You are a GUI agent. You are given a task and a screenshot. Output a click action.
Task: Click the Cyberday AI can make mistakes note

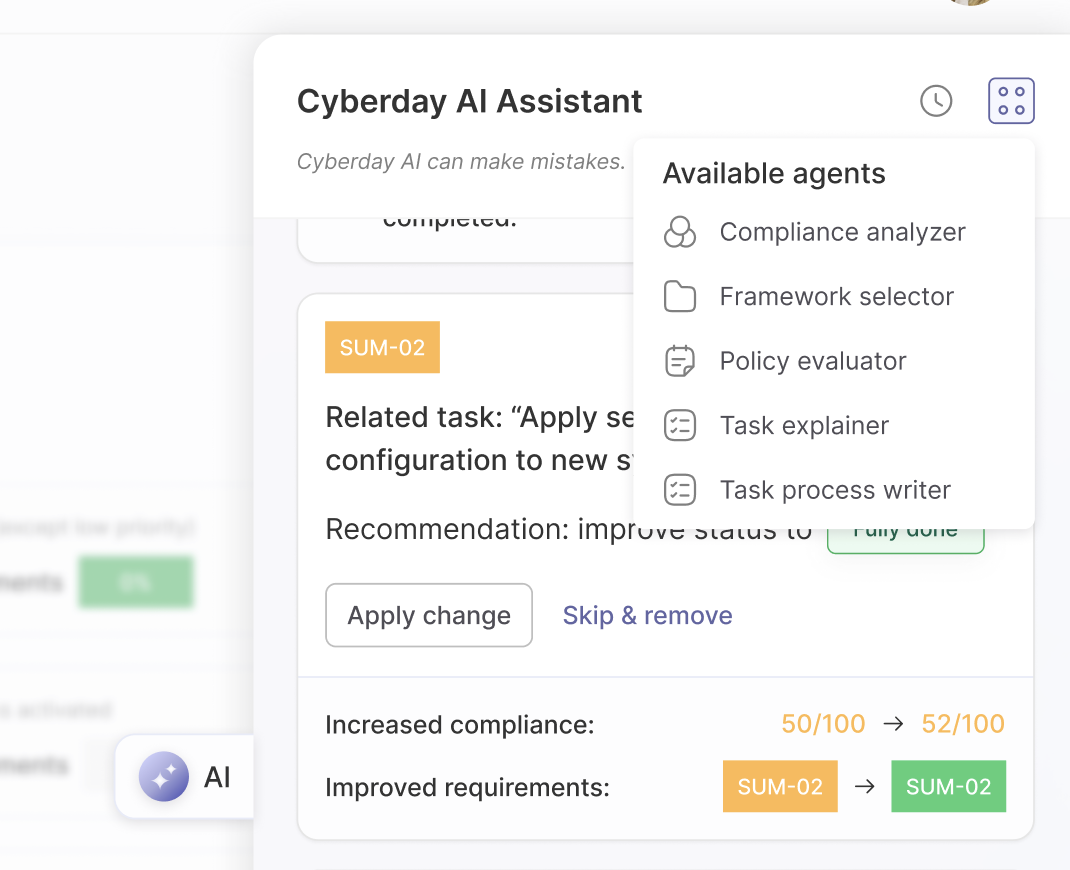461,162
